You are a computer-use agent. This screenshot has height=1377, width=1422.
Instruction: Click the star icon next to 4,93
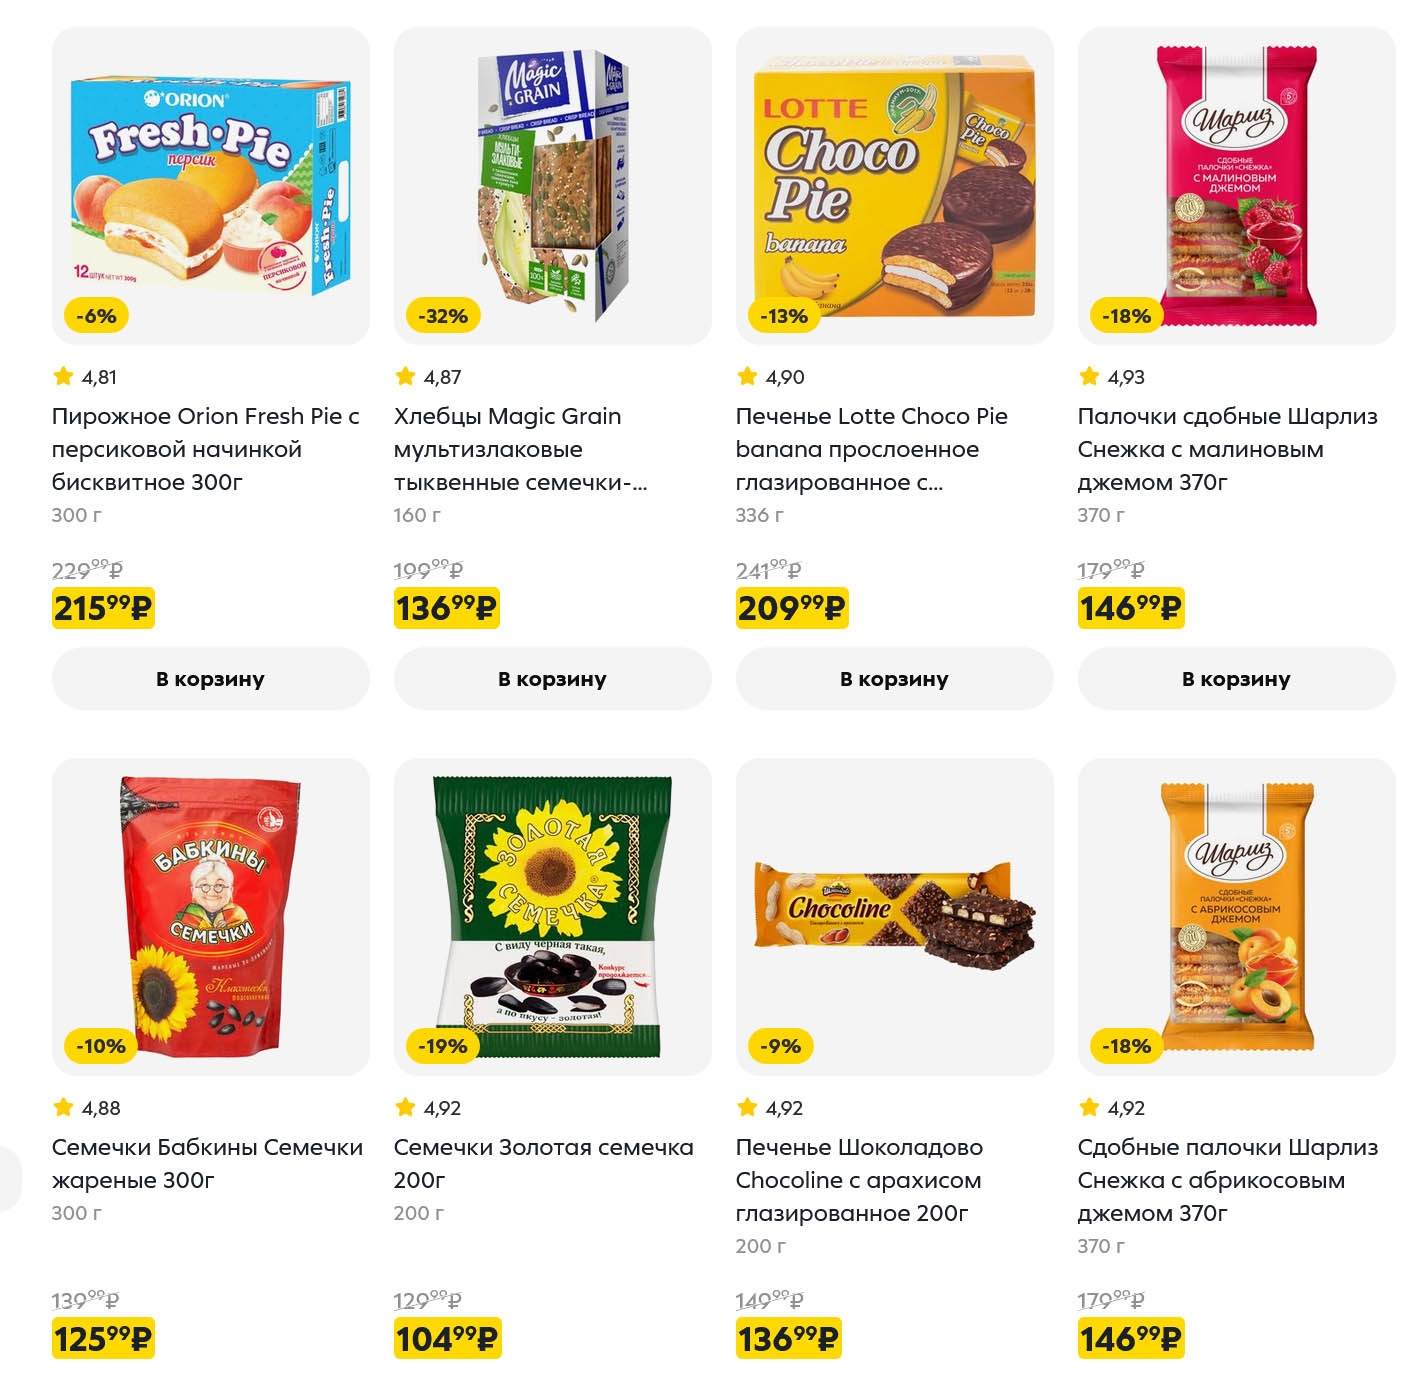pos(1089,376)
